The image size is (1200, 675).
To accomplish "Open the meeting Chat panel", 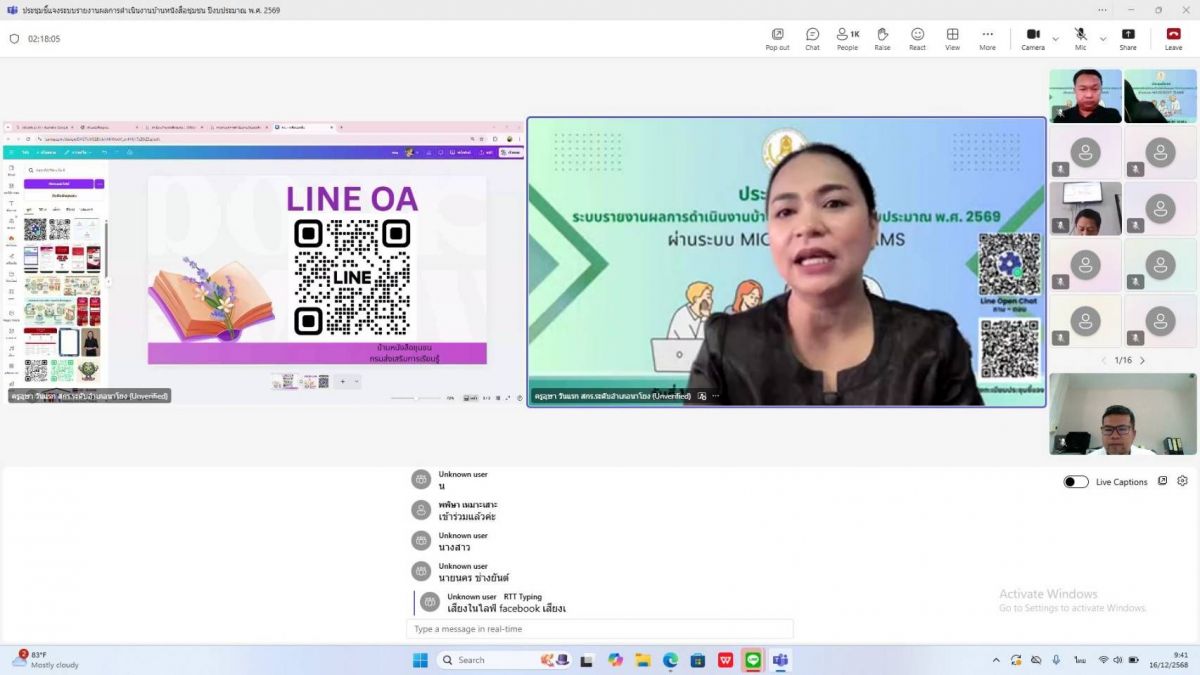I will 812,38.
